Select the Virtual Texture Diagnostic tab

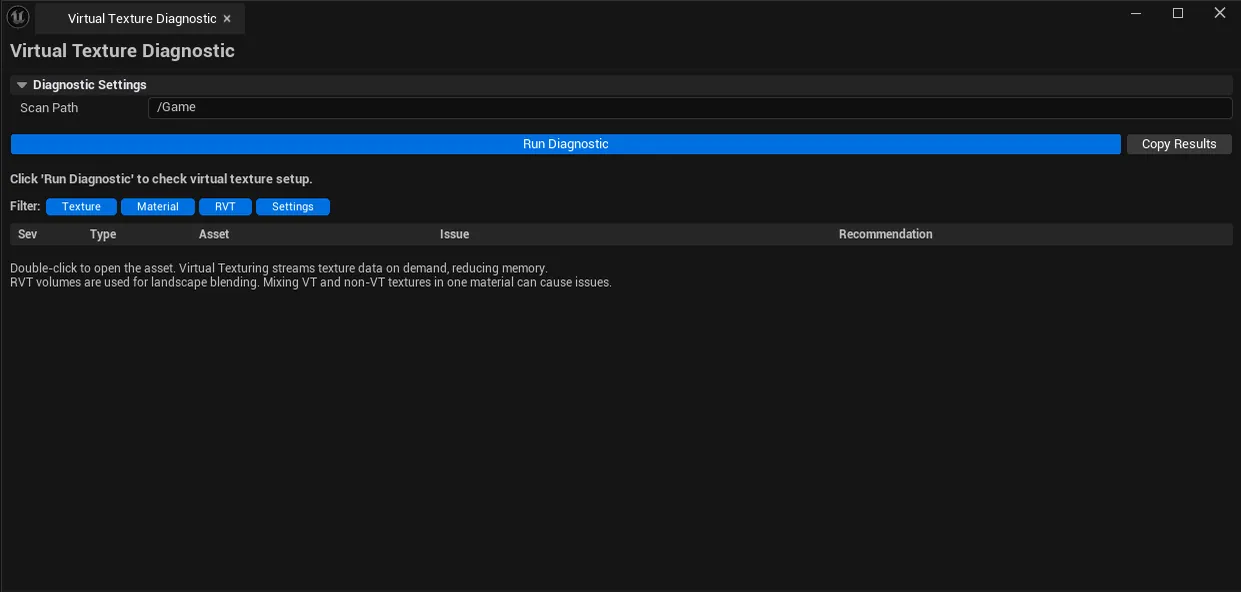tap(140, 18)
